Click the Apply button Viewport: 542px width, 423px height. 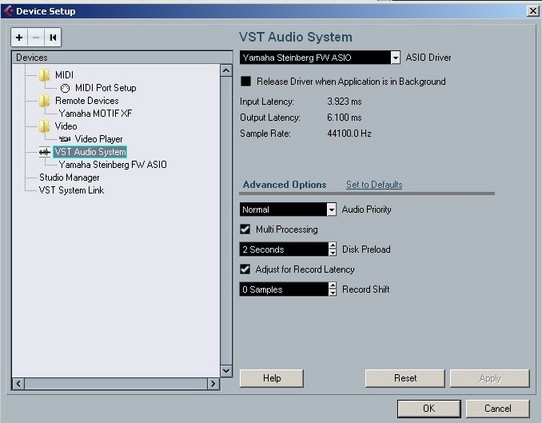click(490, 378)
